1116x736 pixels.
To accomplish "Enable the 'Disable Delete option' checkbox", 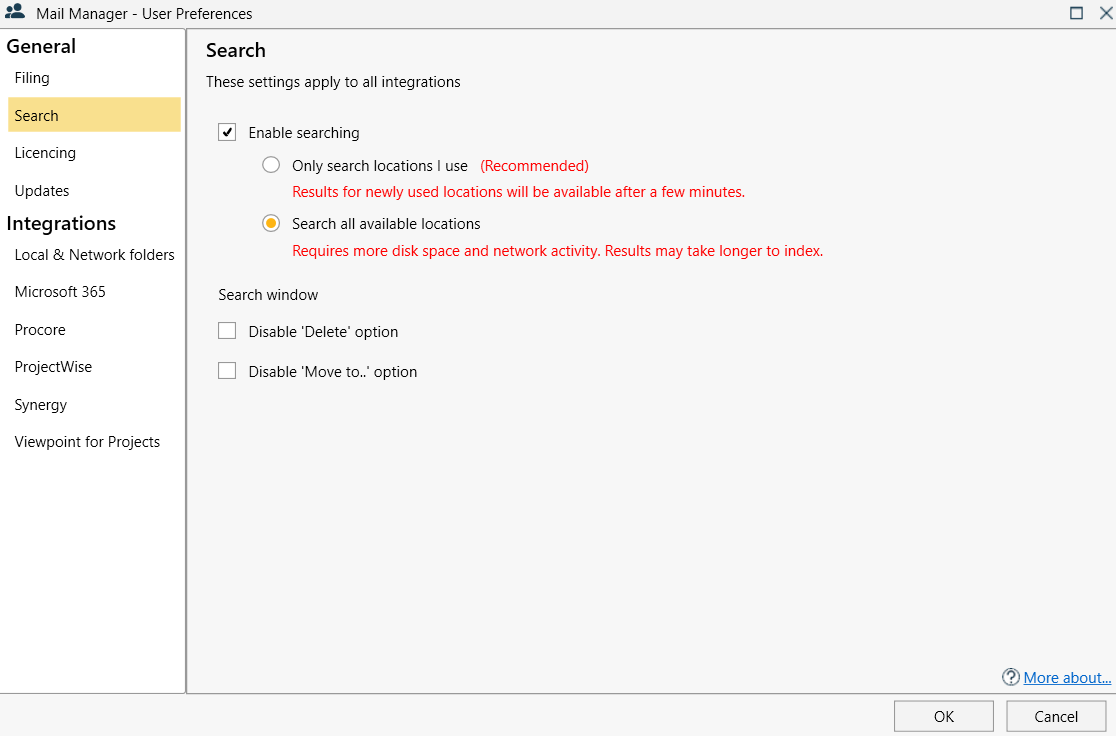I will [x=227, y=330].
